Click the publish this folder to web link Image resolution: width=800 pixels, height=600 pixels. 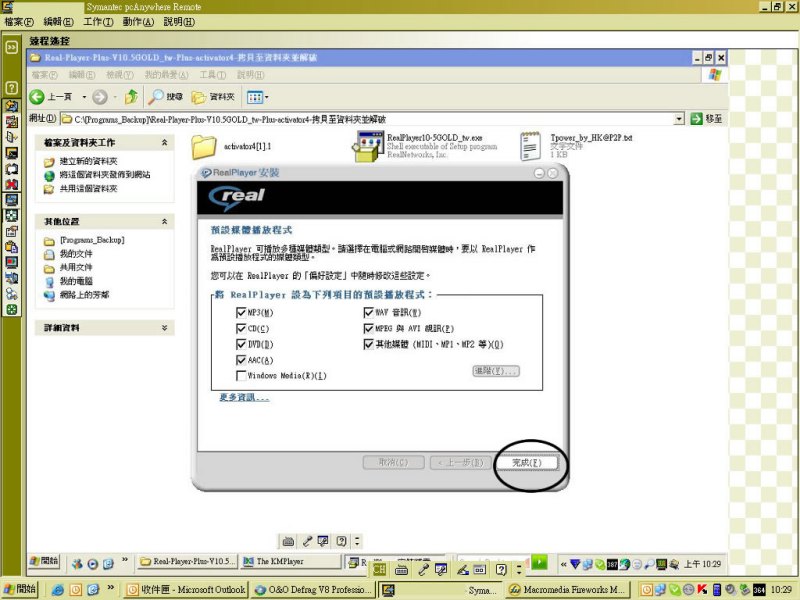coord(105,174)
